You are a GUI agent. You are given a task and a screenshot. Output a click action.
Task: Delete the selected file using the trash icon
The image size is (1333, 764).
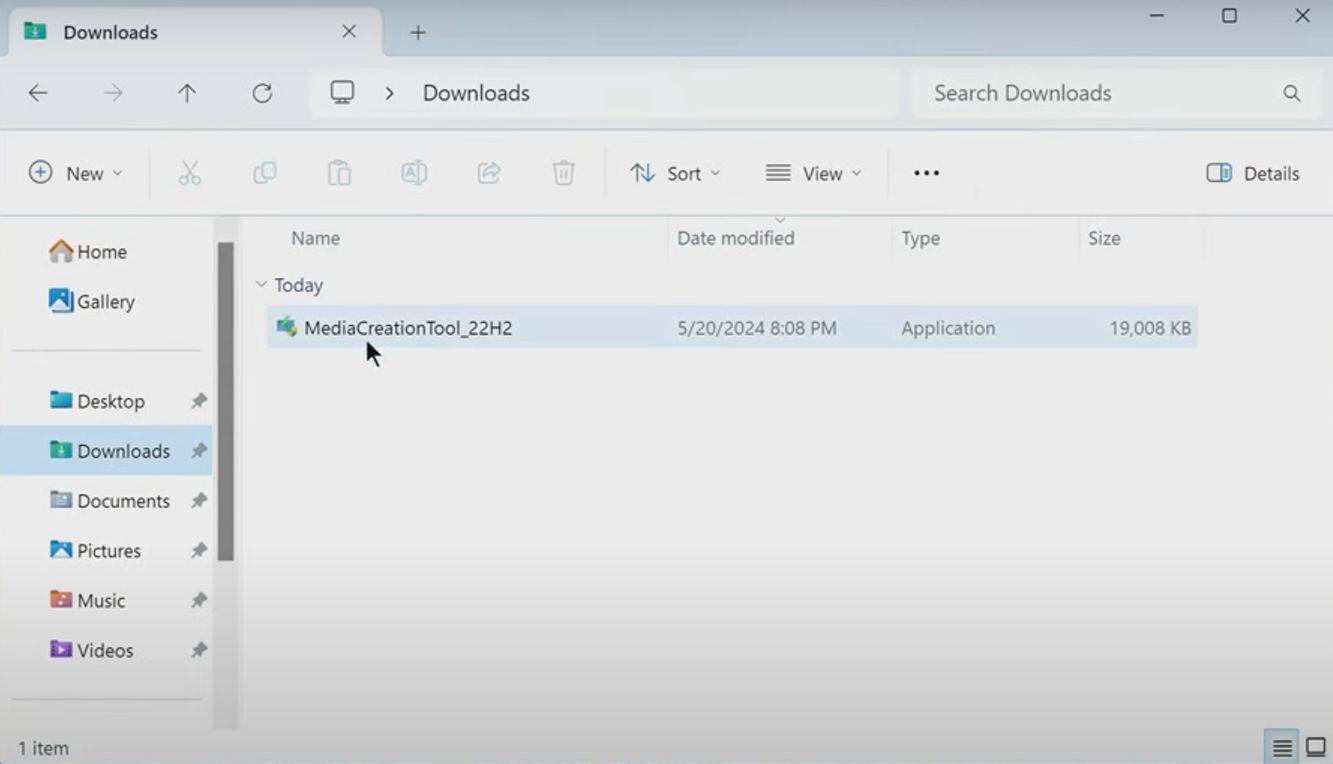[563, 172]
